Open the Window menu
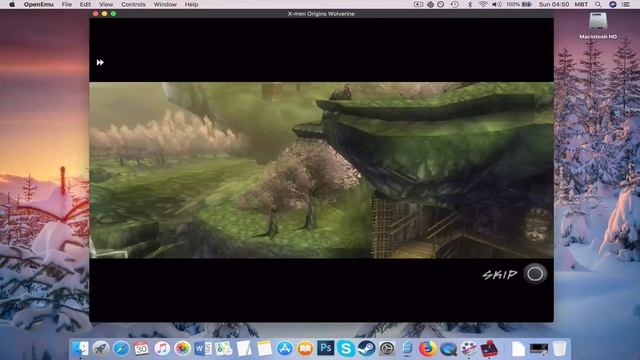 165,4
